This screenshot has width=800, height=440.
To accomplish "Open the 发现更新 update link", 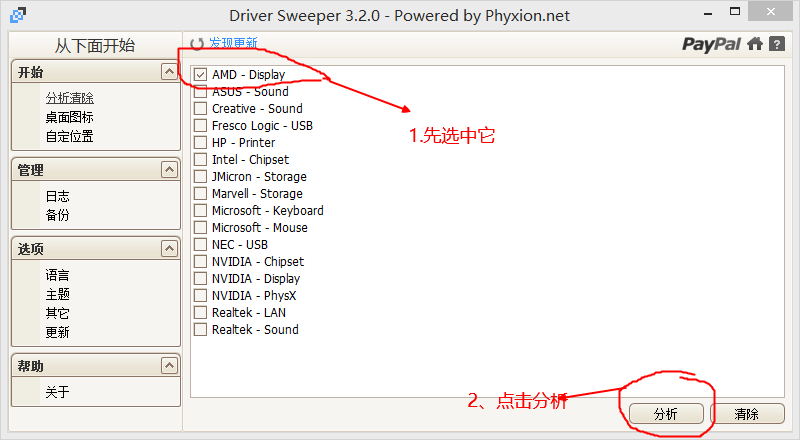I will tap(233, 43).
